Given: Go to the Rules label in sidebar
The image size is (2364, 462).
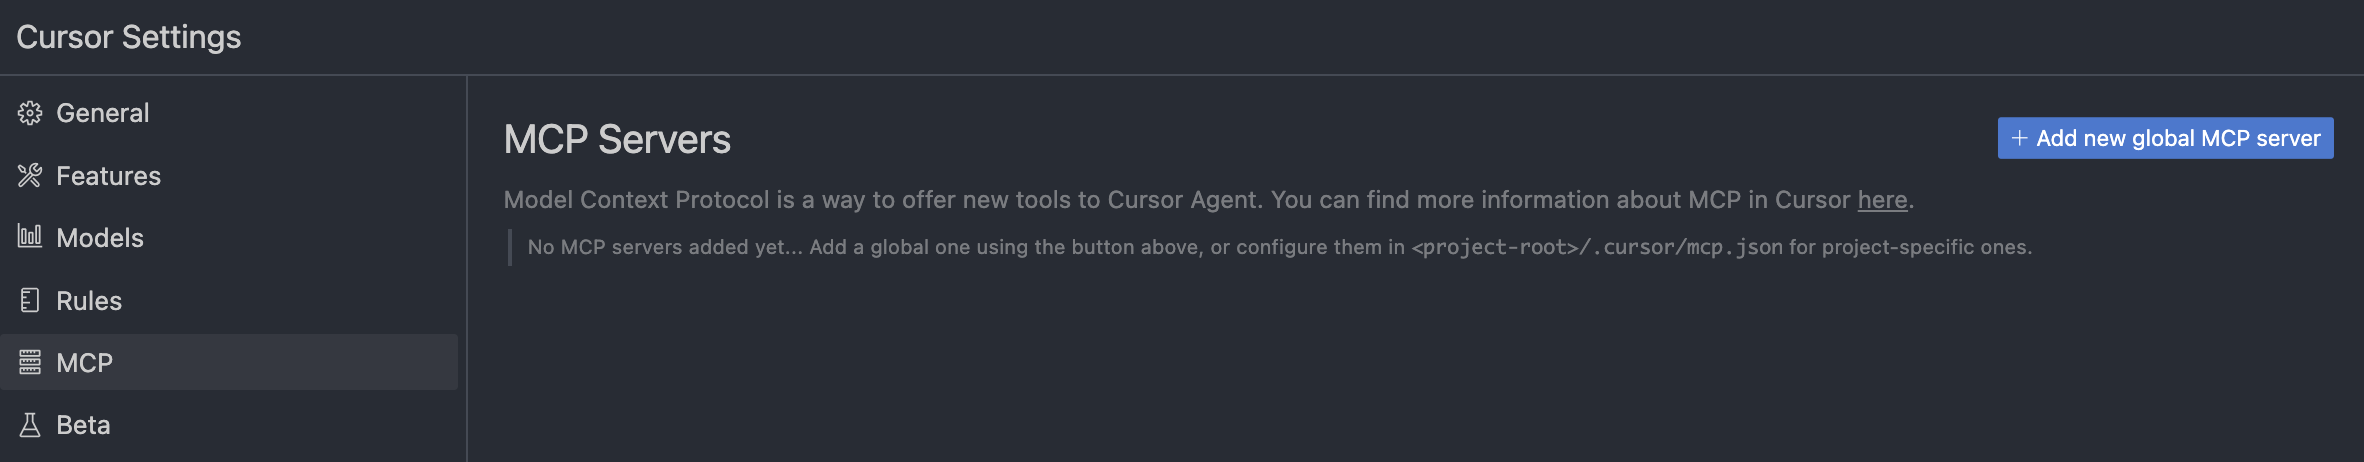Looking at the screenshot, I should 89,301.
